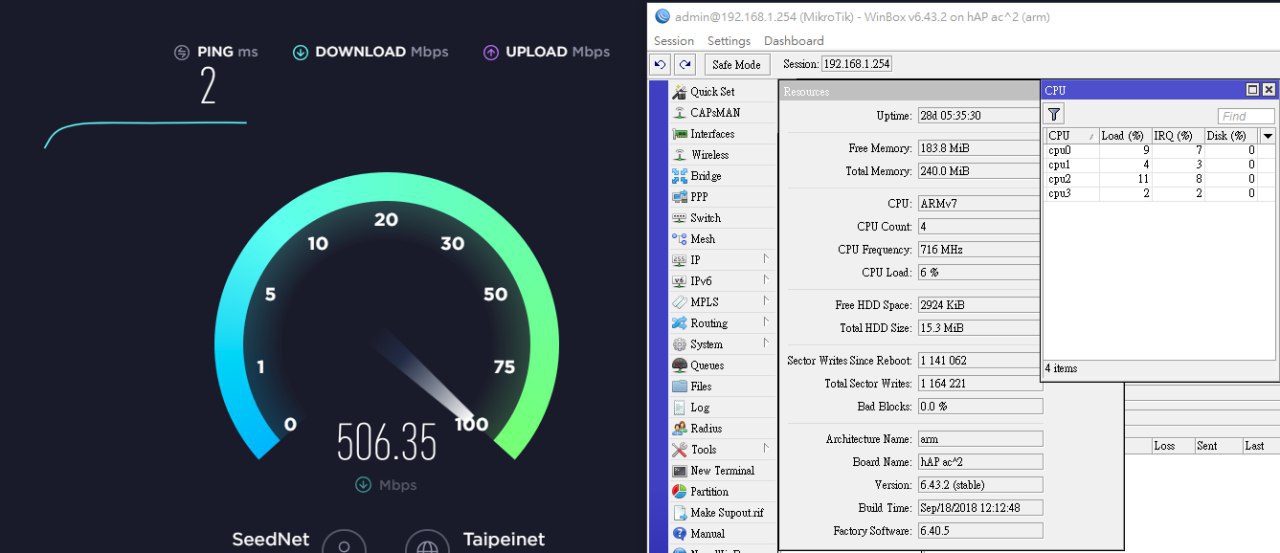The width and height of the screenshot is (1280, 553).
Task: Open the Dashboard menu
Action: [x=793, y=41]
